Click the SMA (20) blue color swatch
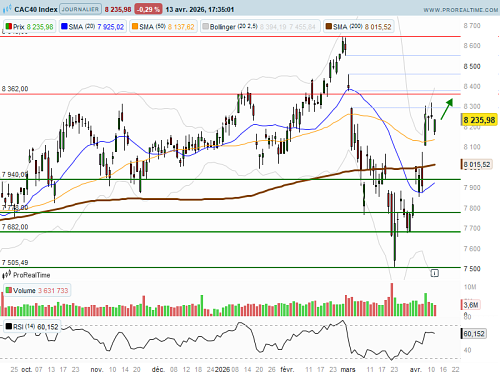 [x=64, y=26]
